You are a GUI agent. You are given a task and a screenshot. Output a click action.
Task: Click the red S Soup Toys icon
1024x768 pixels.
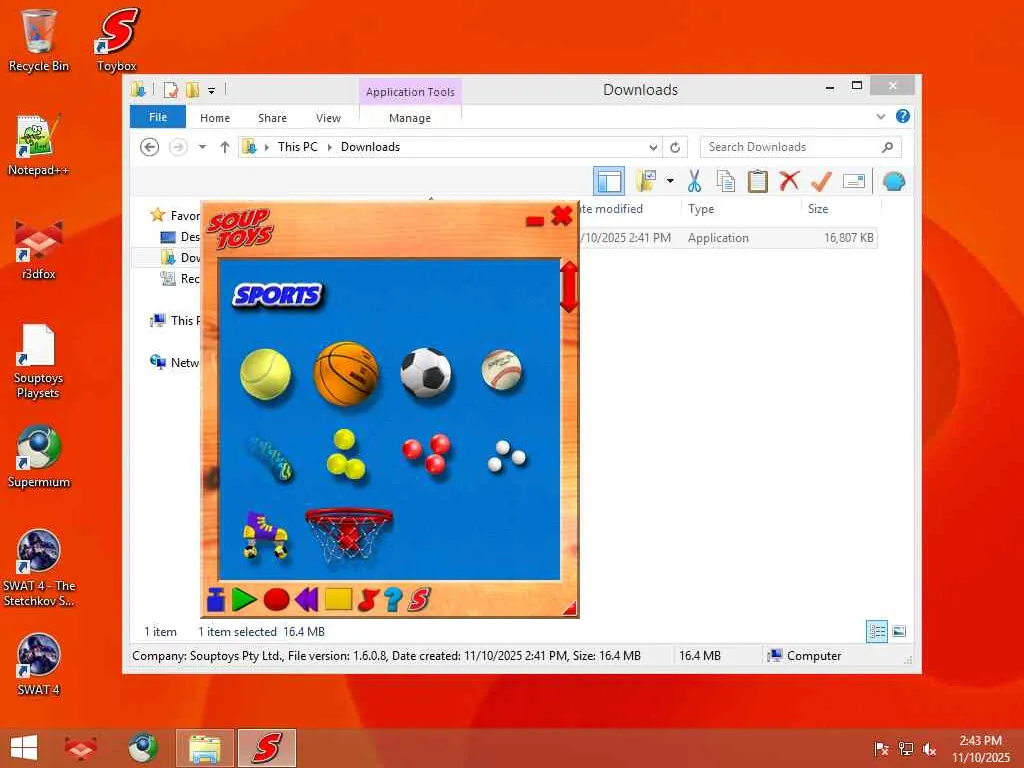click(x=419, y=600)
